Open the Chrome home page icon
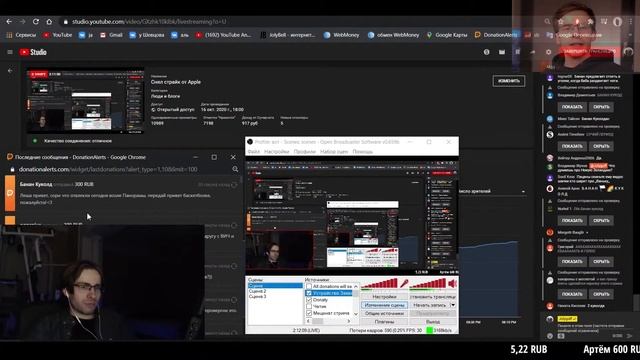The width and height of the screenshot is (640, 360). click(49, 21)
